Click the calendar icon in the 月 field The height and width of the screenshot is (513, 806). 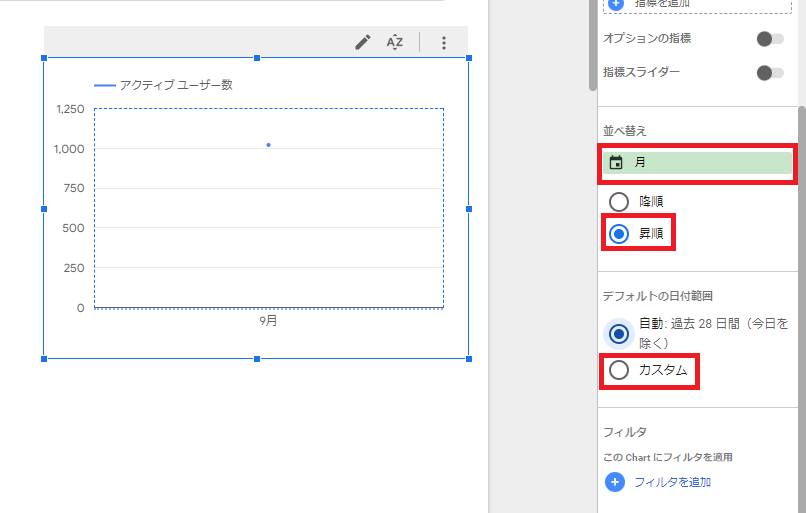click(x=616, y=162)
